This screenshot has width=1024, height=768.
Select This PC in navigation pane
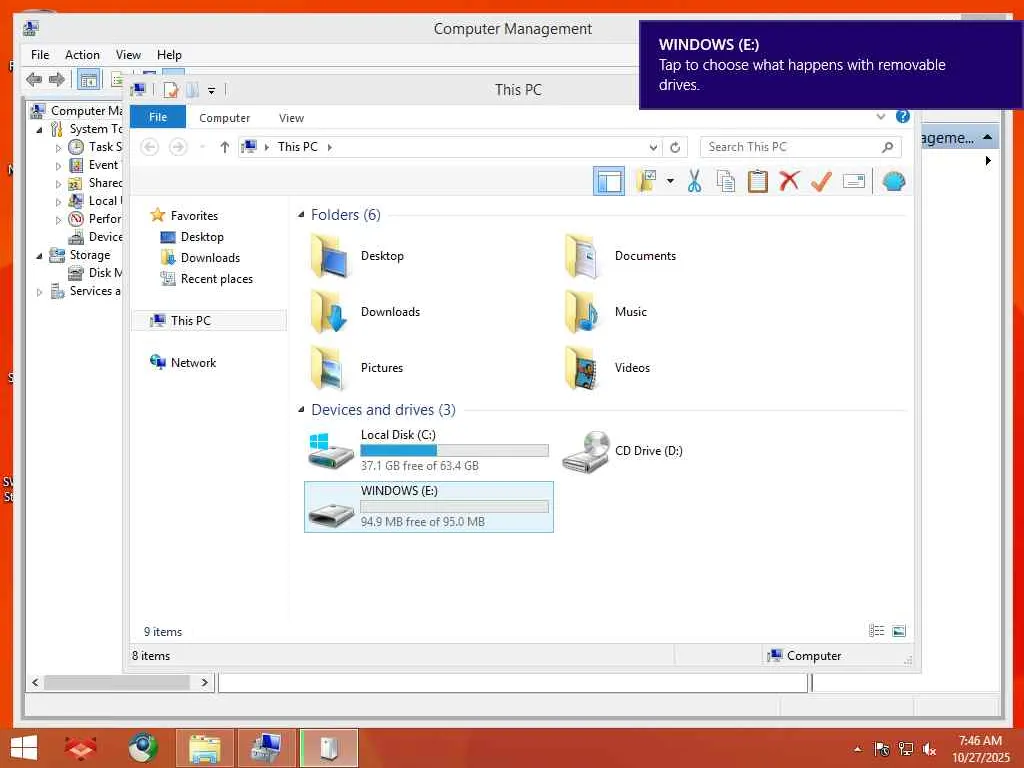(x=209, y=321)
